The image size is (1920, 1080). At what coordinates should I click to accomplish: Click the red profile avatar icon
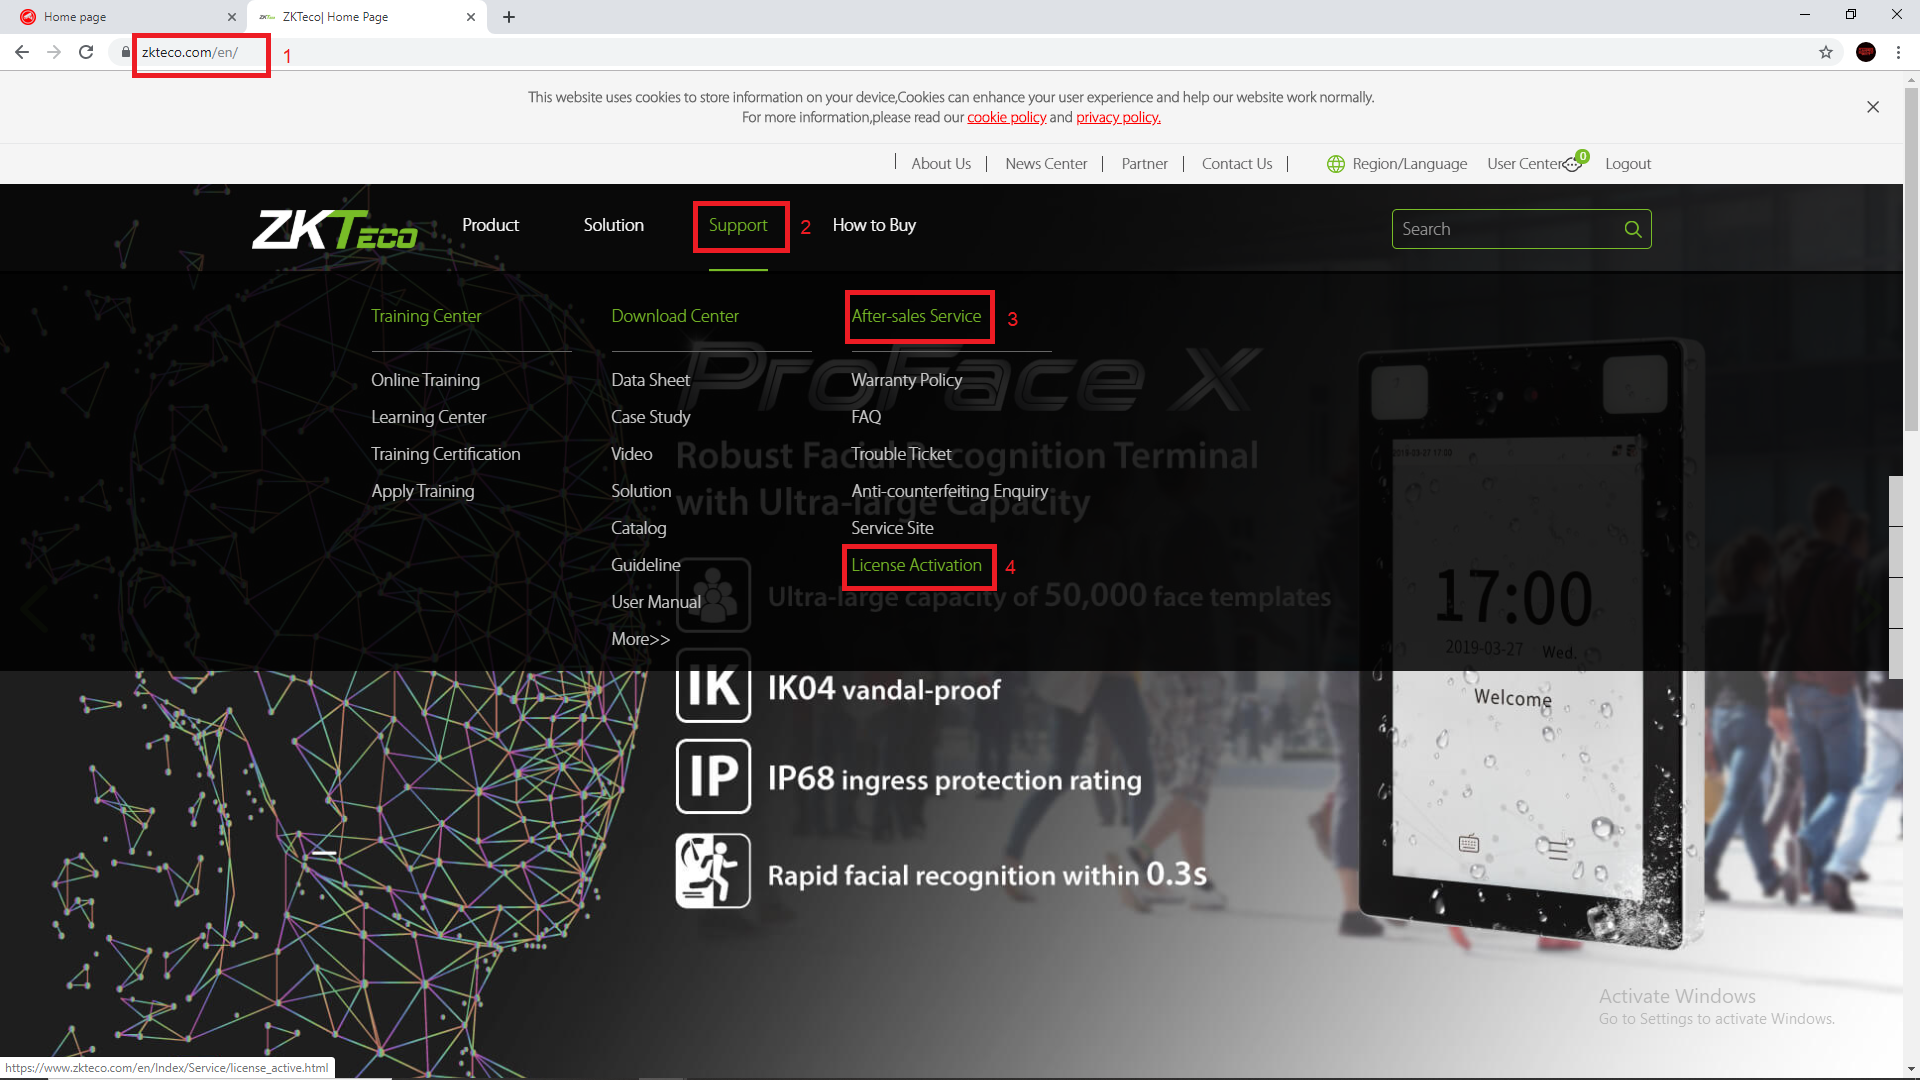[1866, 52]
